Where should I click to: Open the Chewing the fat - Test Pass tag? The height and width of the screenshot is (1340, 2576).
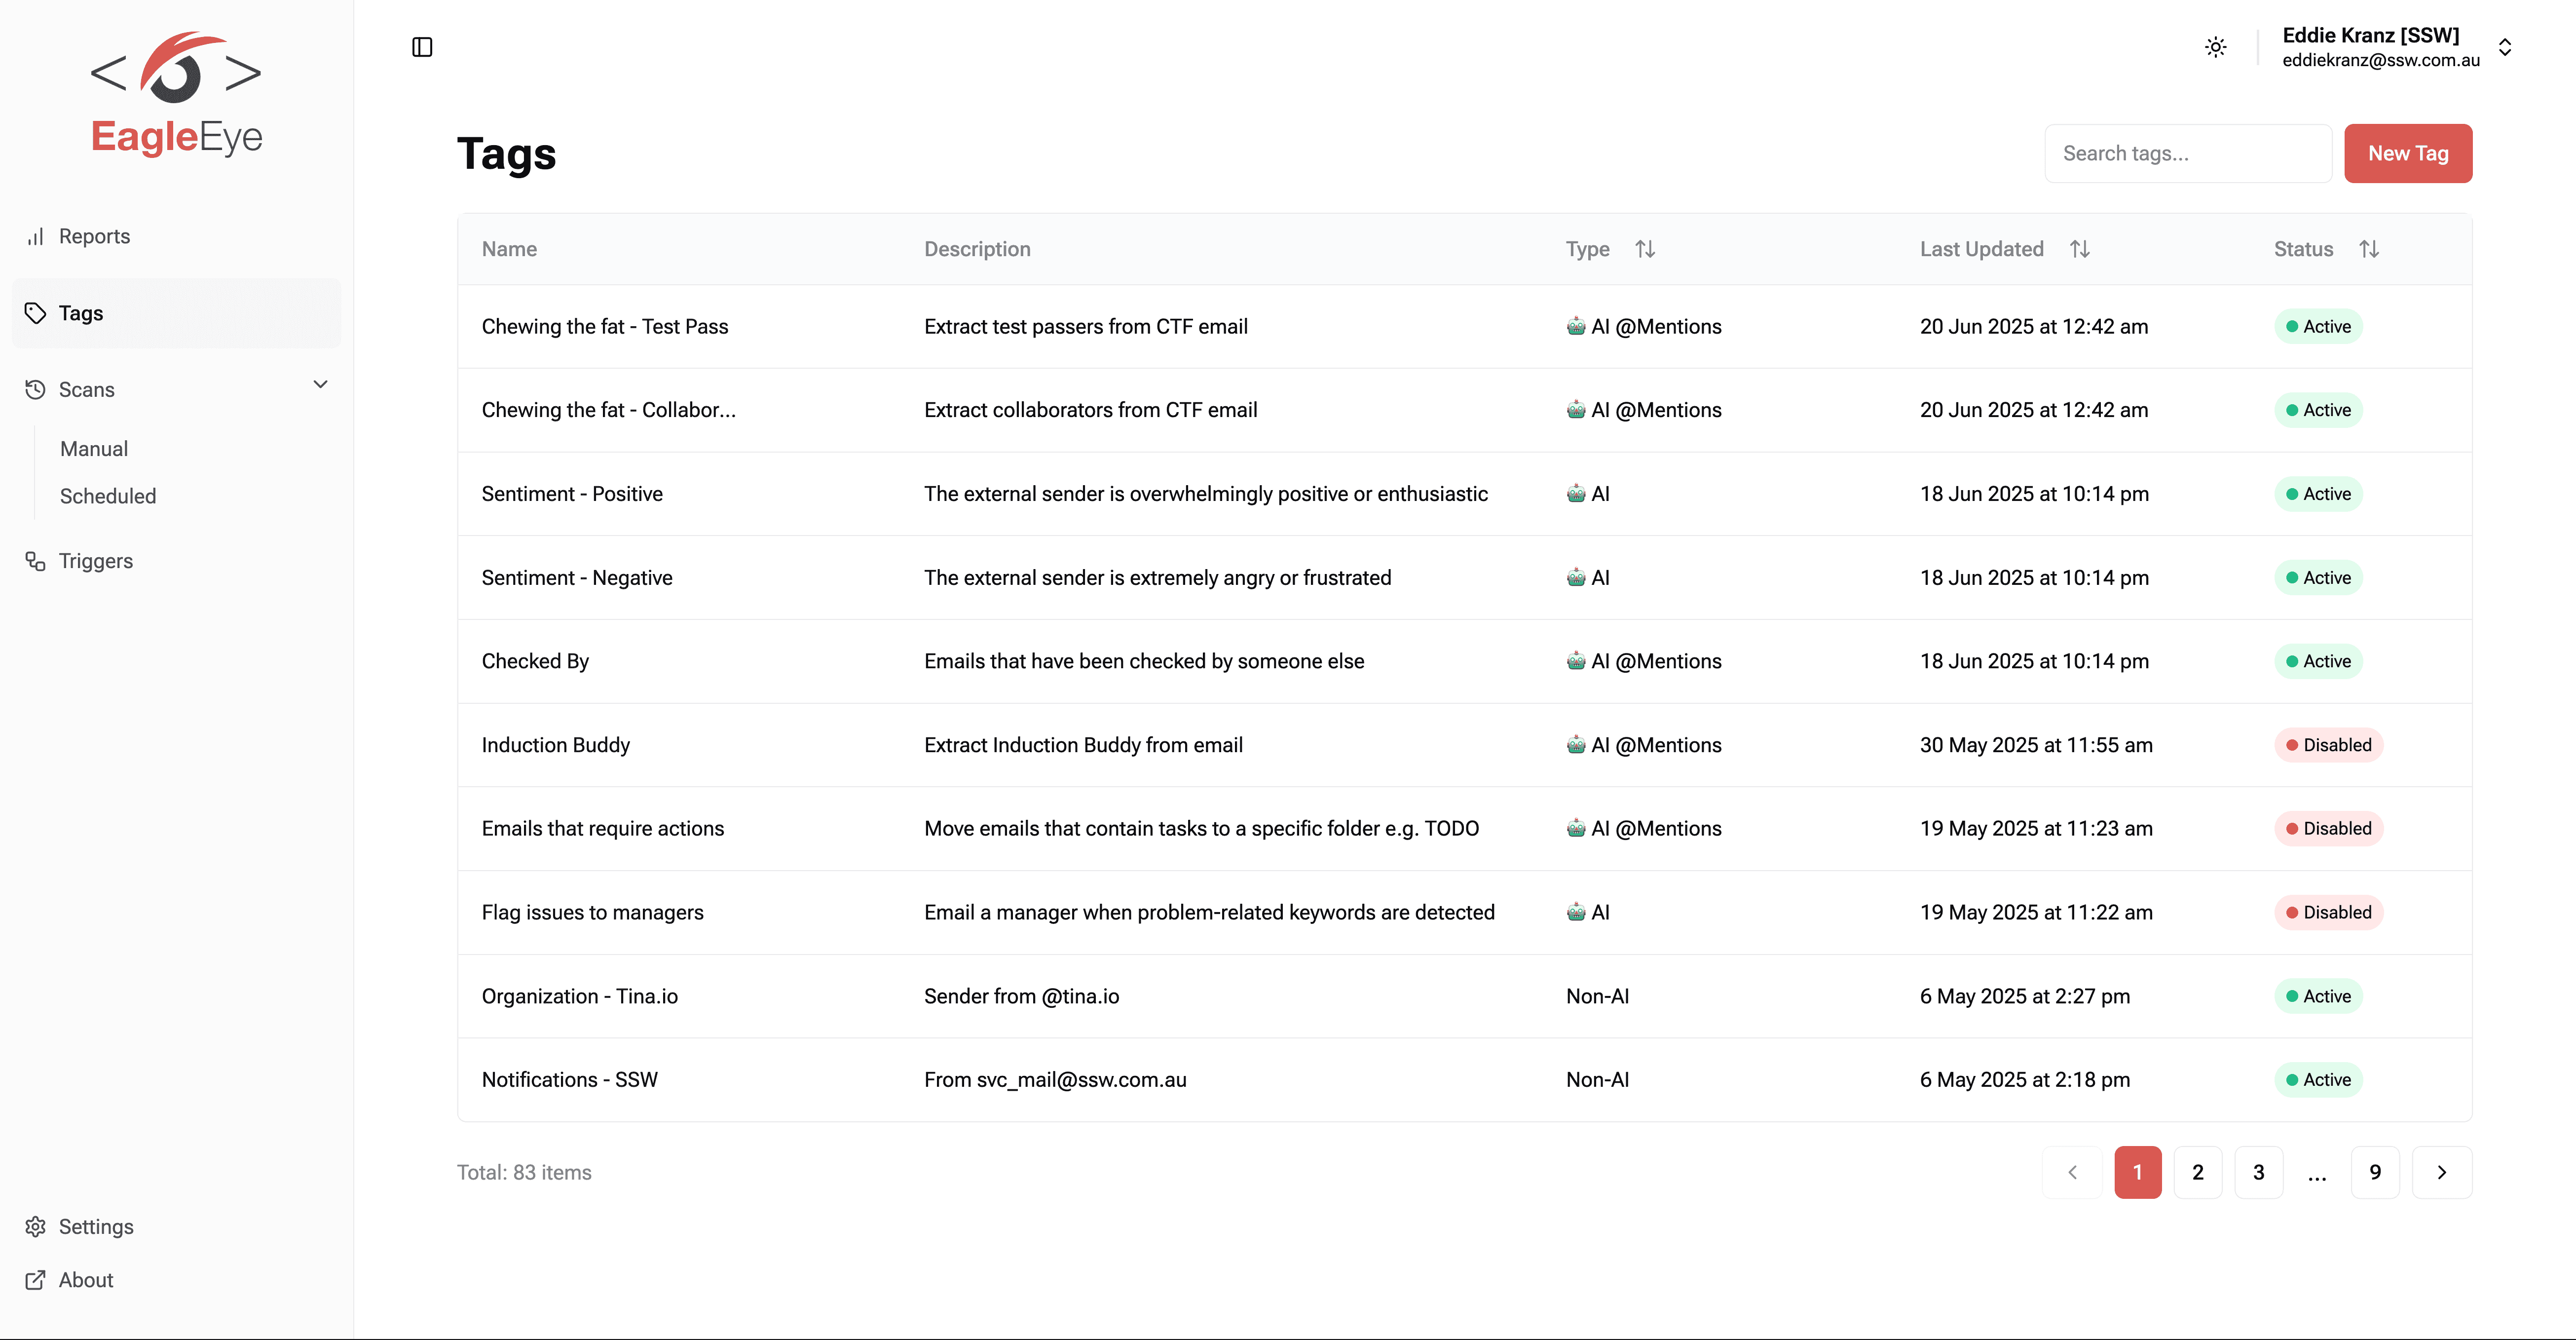tap(605, 327)
